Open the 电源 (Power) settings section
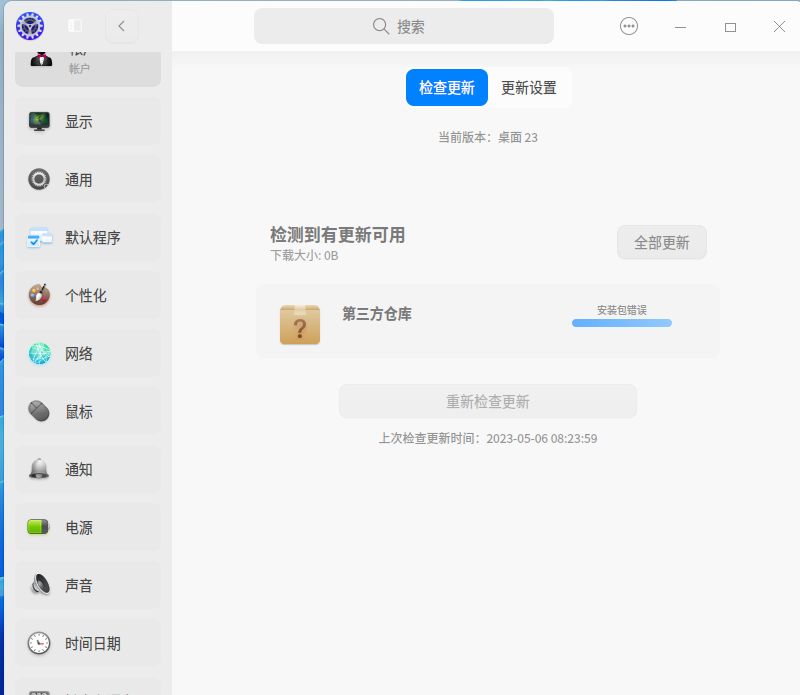Screen dimensions: 800x695 [87, 527]
